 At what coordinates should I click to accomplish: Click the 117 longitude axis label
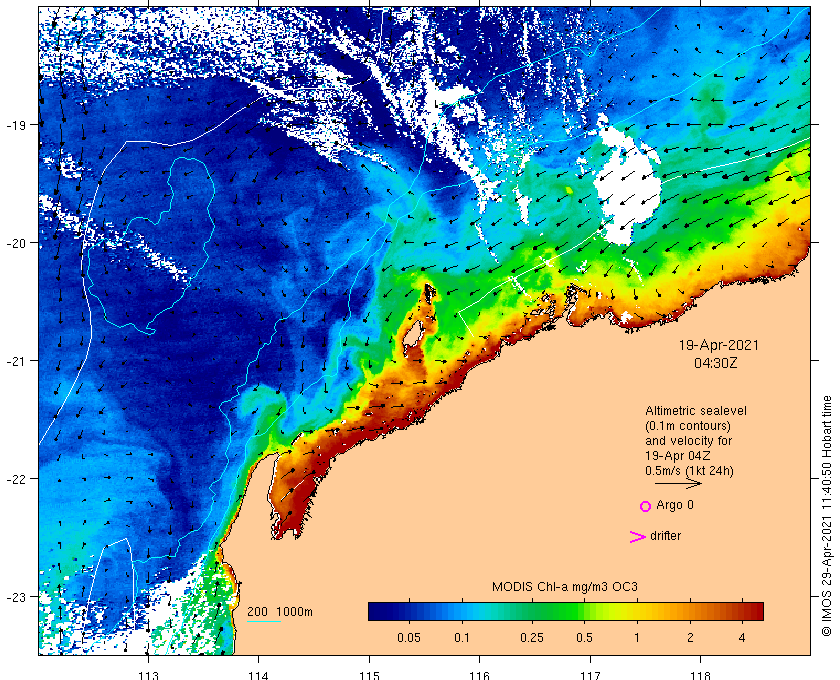[590, 675]
